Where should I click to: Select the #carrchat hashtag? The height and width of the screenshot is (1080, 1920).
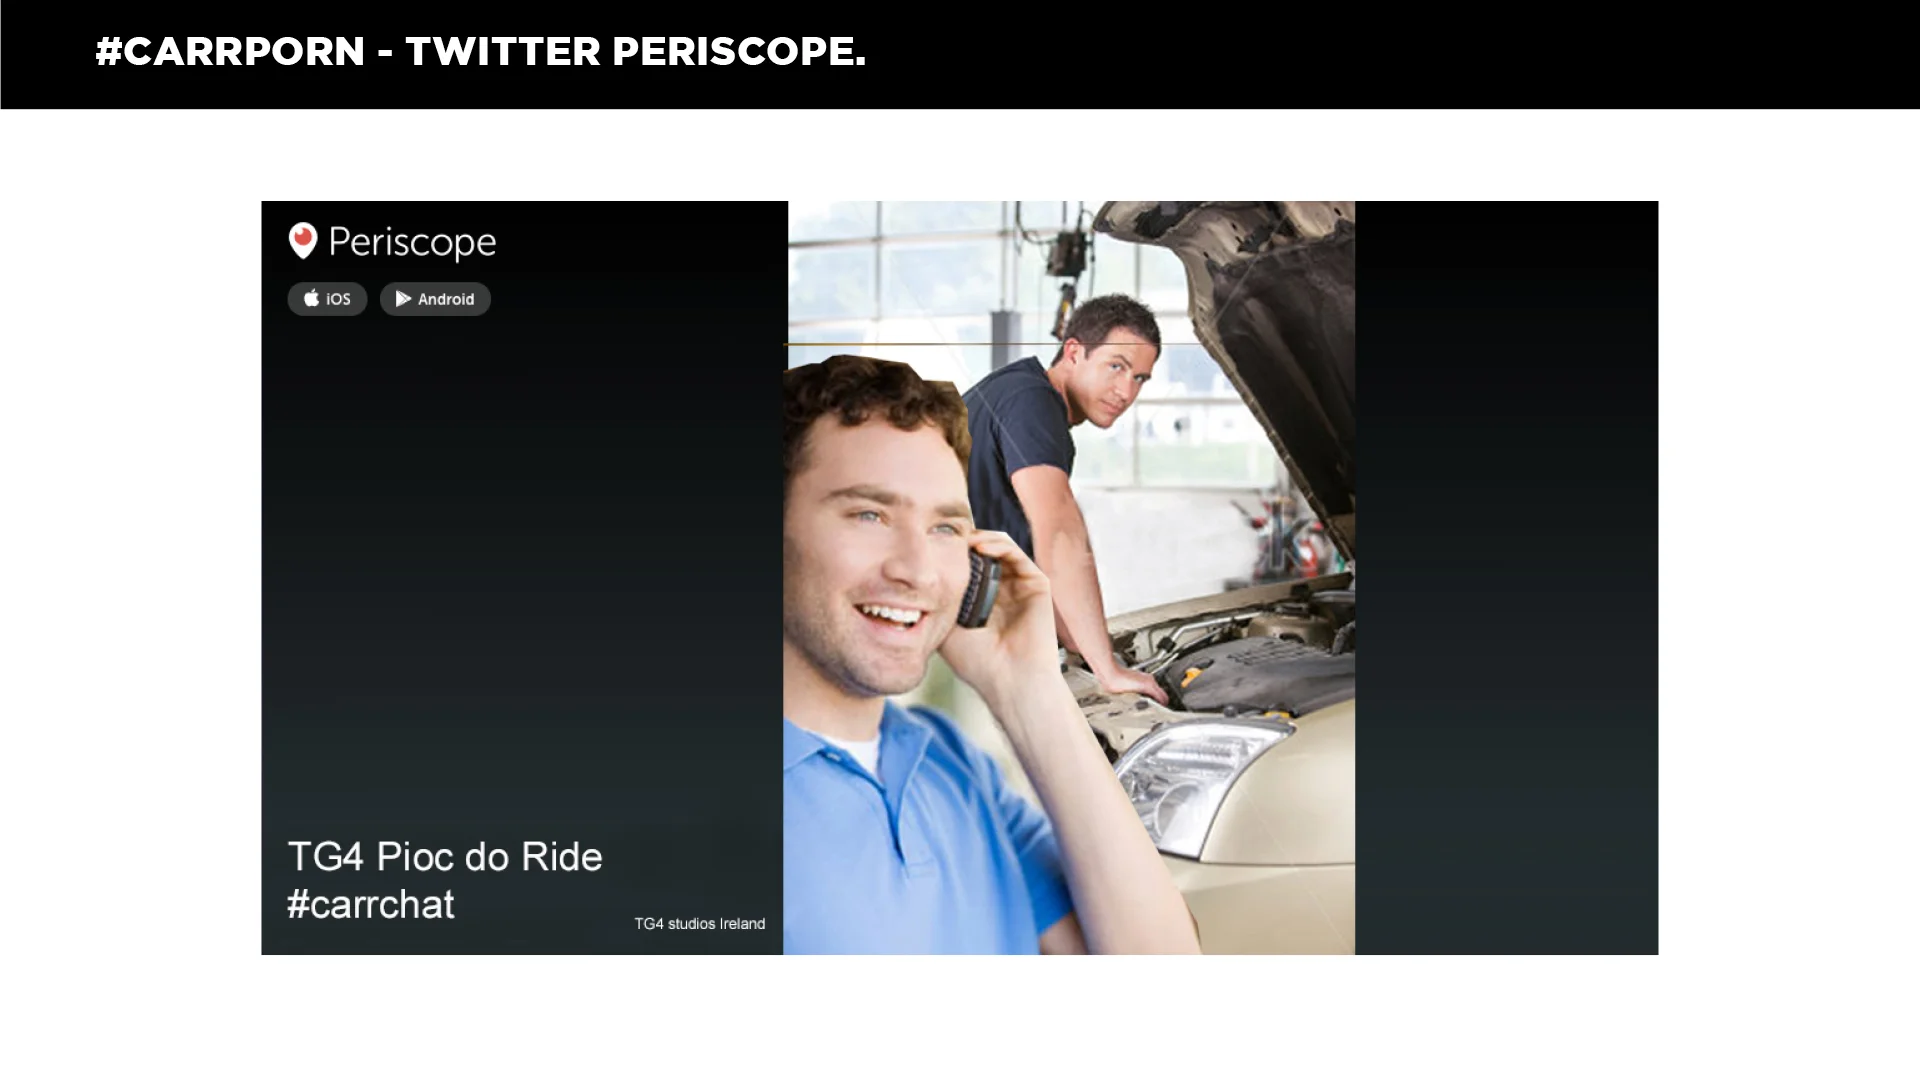coord(371,904)
